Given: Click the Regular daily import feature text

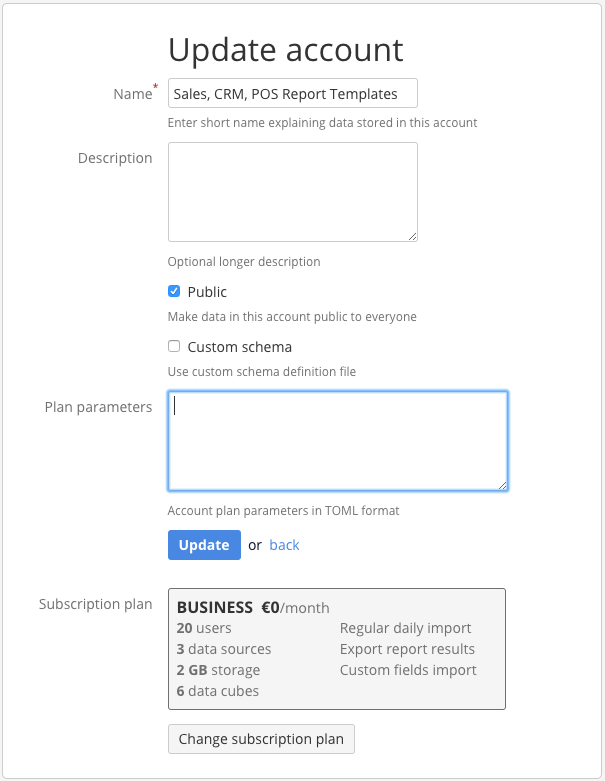Looking at the screenshot, I should [x=405, y=628].
